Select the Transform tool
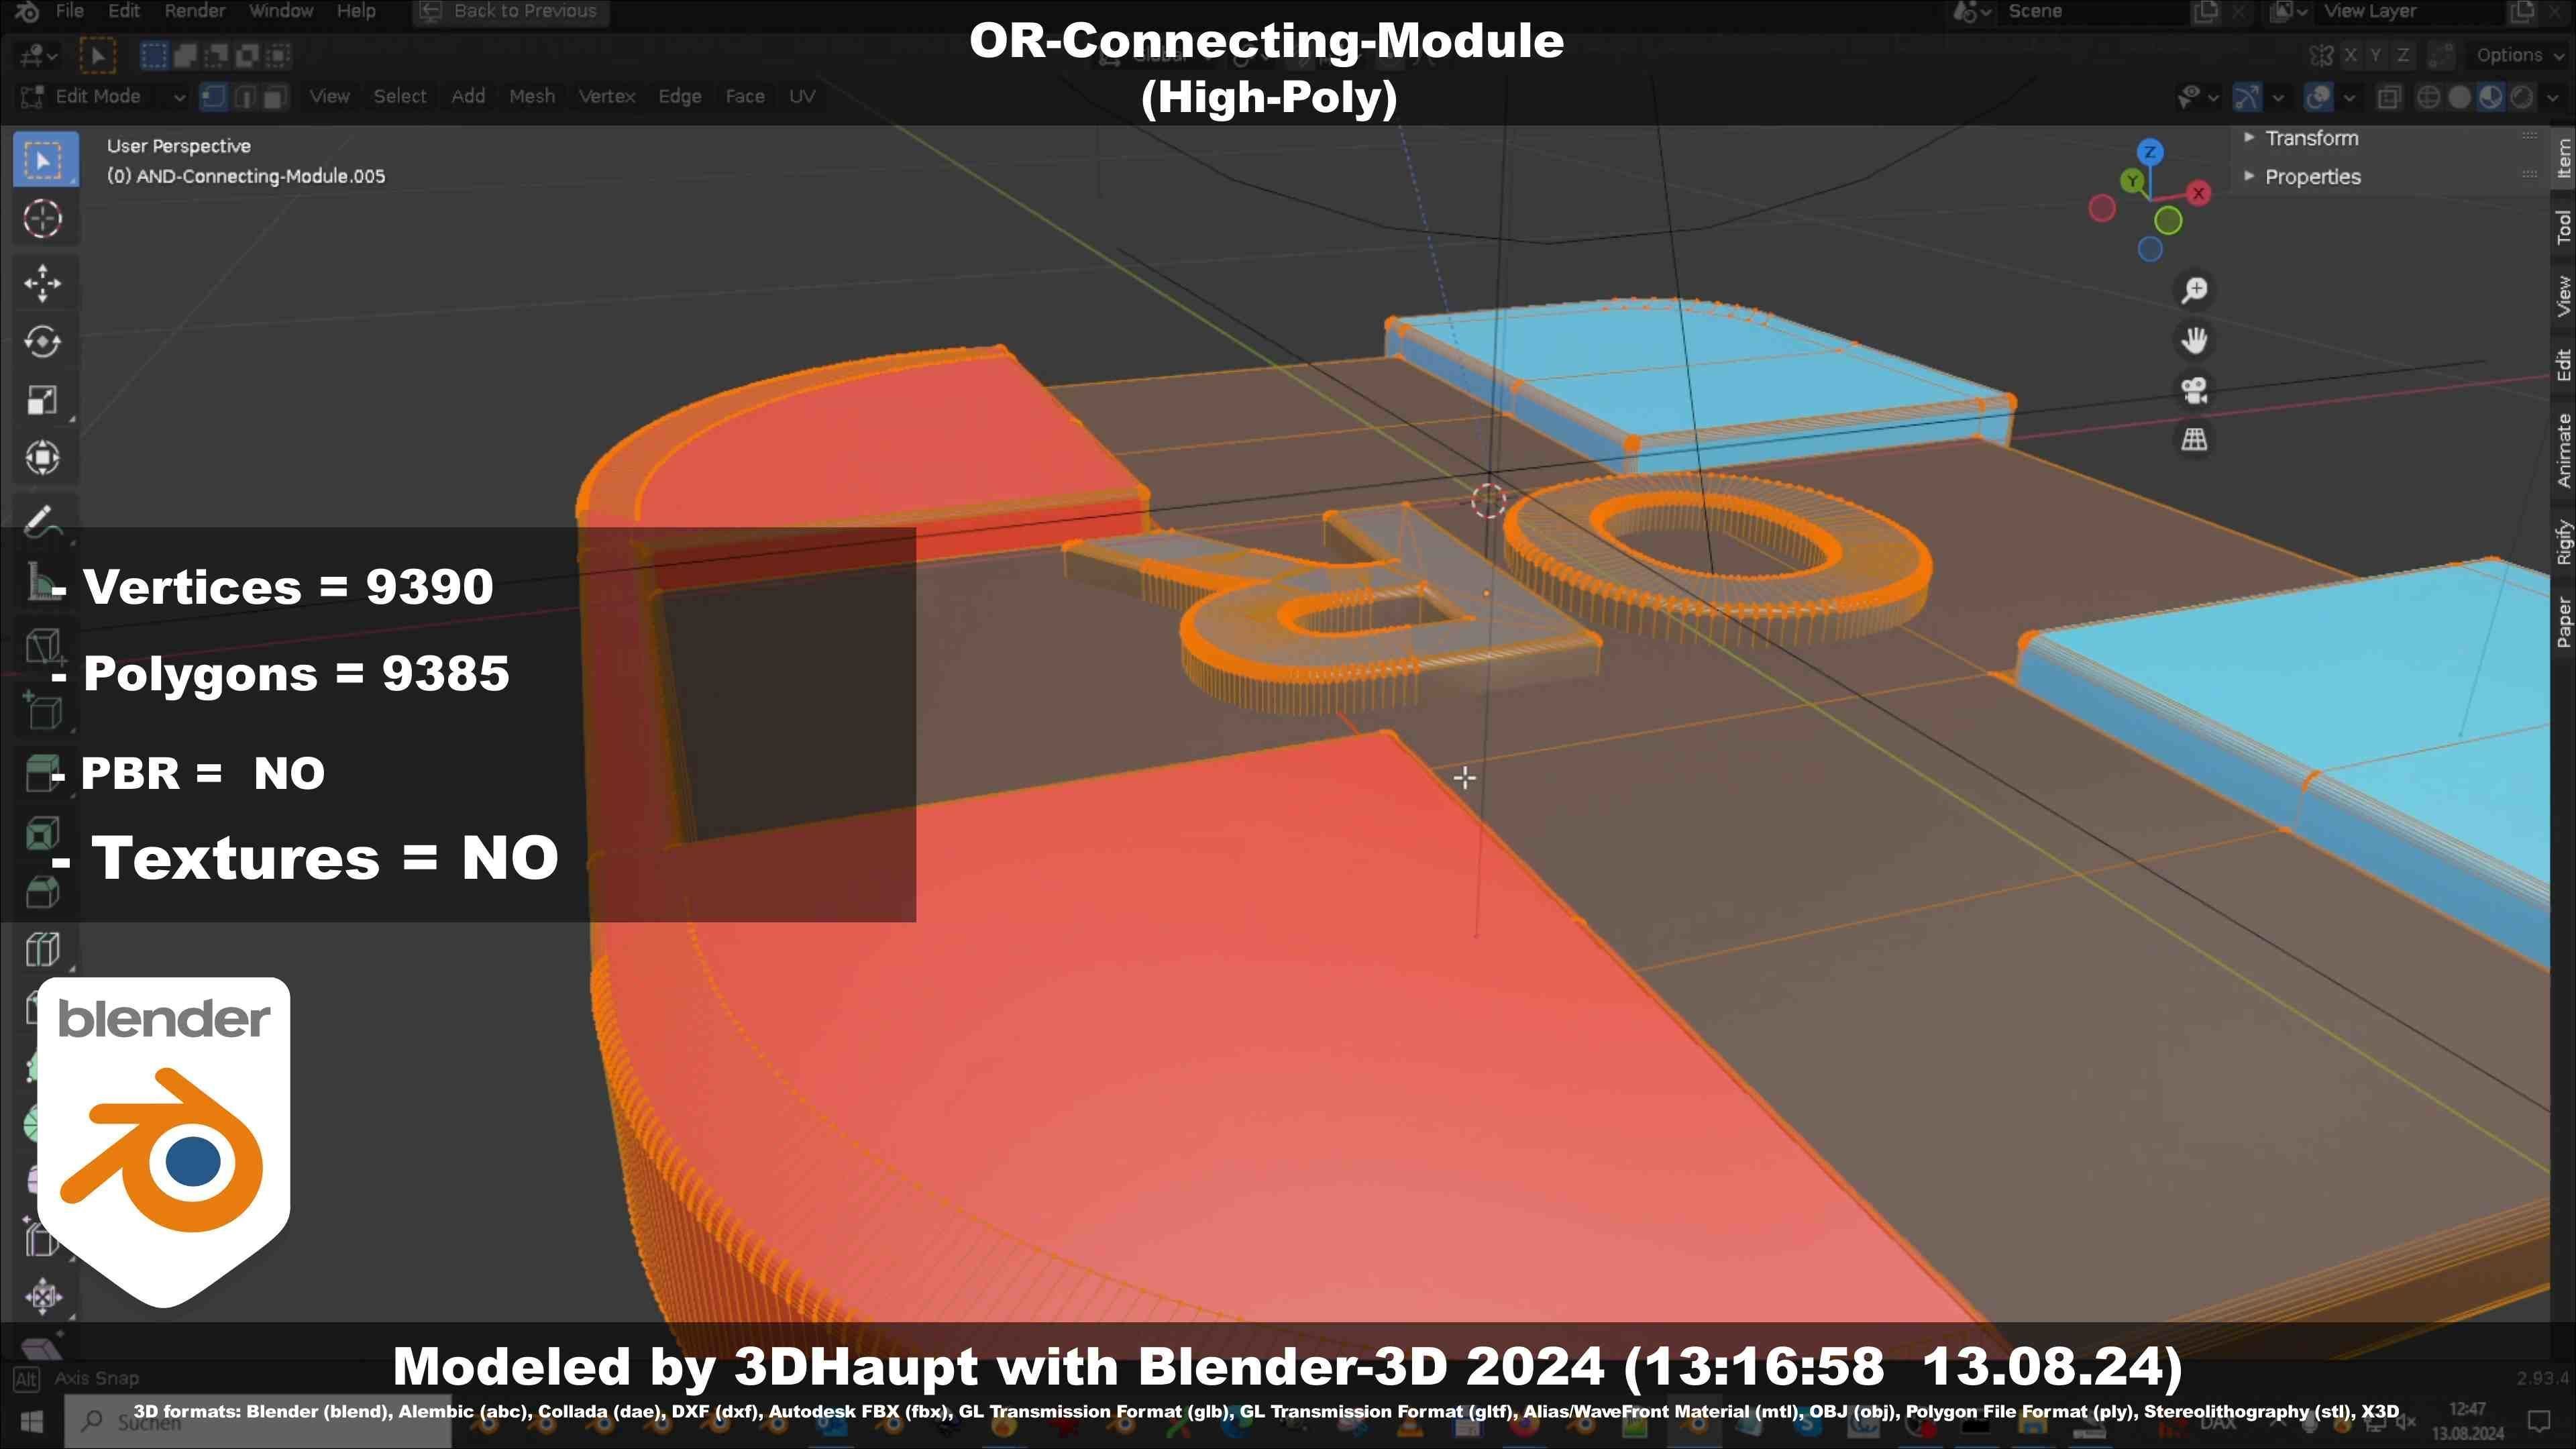The image size is (2576, 1449). (x=43, y=457)
